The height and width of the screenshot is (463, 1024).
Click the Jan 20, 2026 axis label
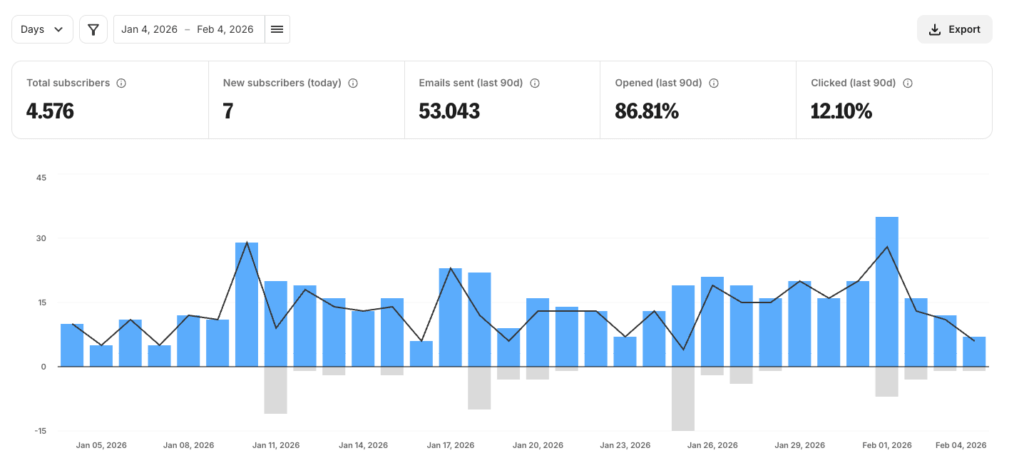coord(538,445)
